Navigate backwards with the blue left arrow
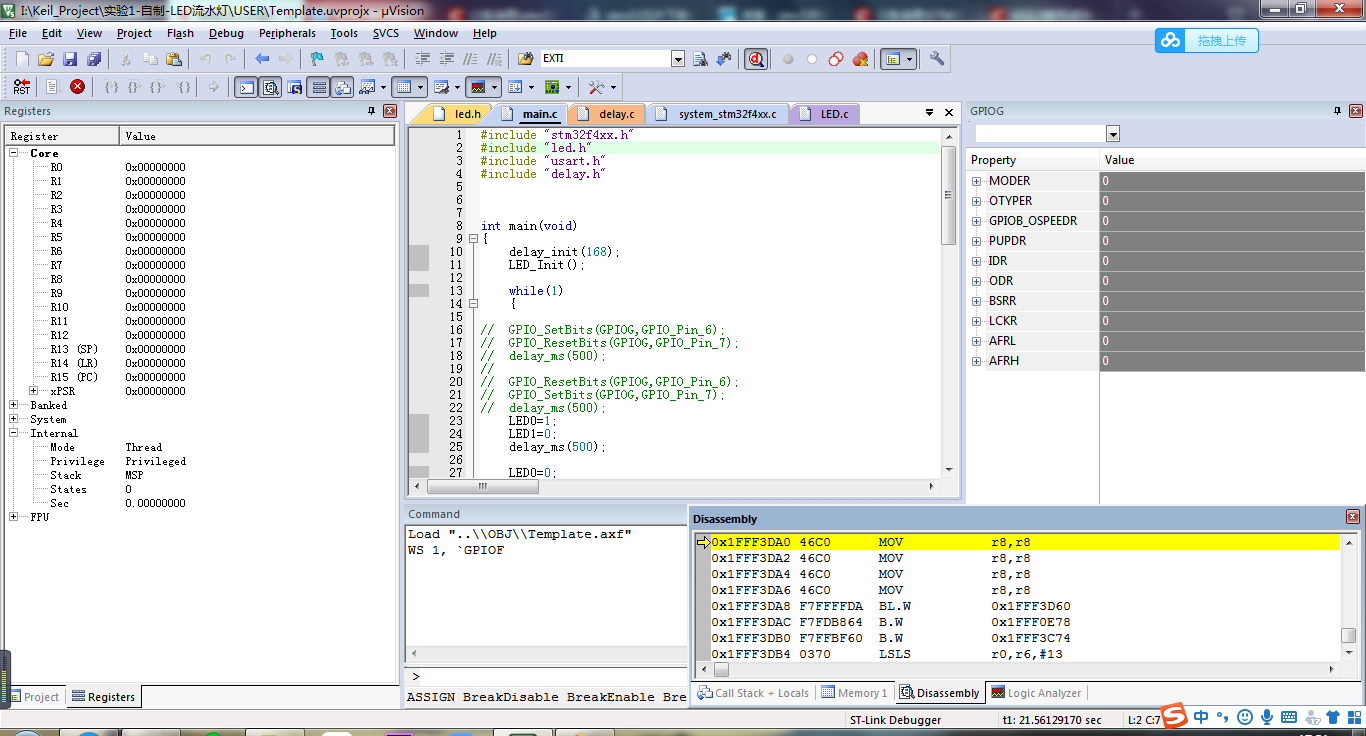1366x736 pixels. tap(262, 59)
